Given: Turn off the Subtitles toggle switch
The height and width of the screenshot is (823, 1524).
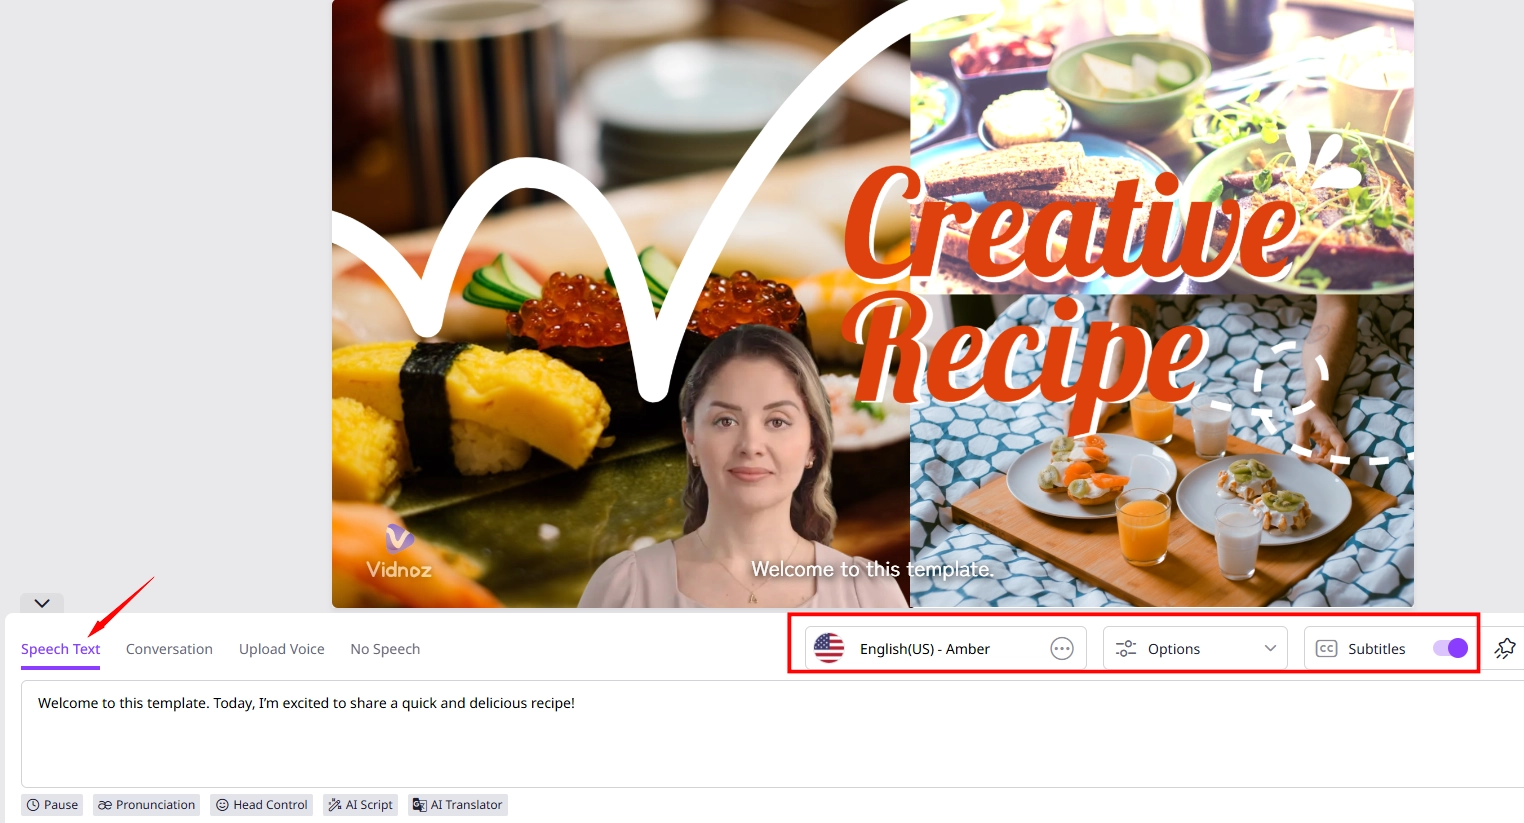Looking at the screenshot, I should point(1450,648).
